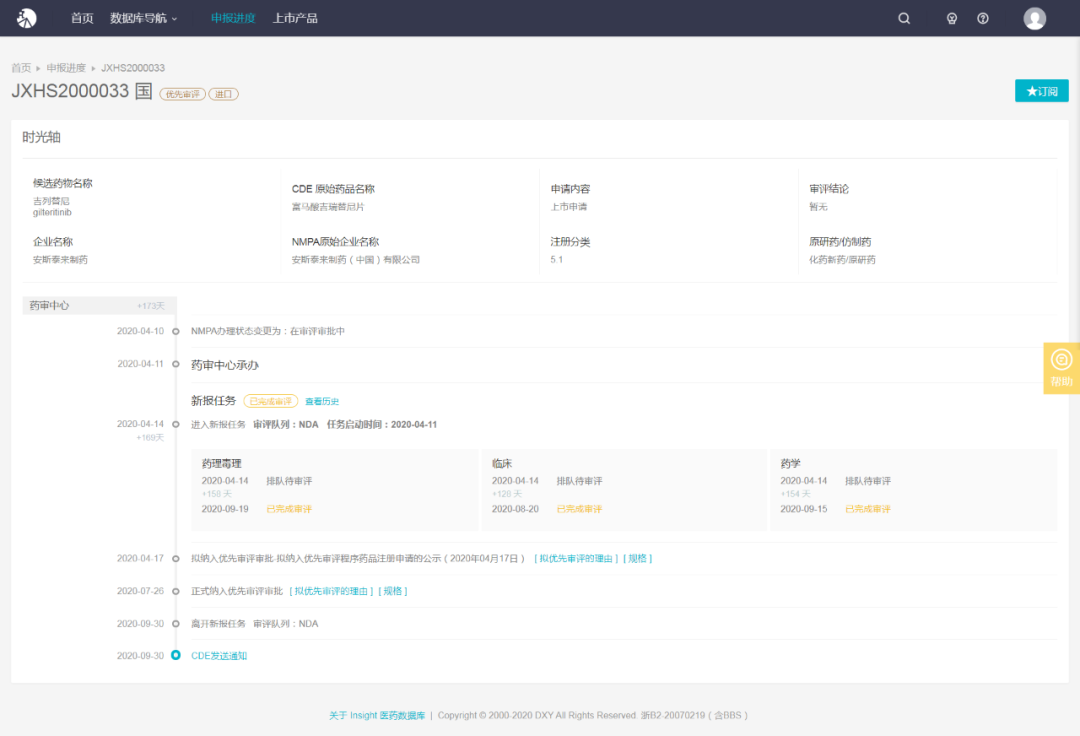Click the blue timeline dot for CDE发送通知
Image resolution: width=1080 pixels, height=736 pixels.
click(x=176, y=655)
